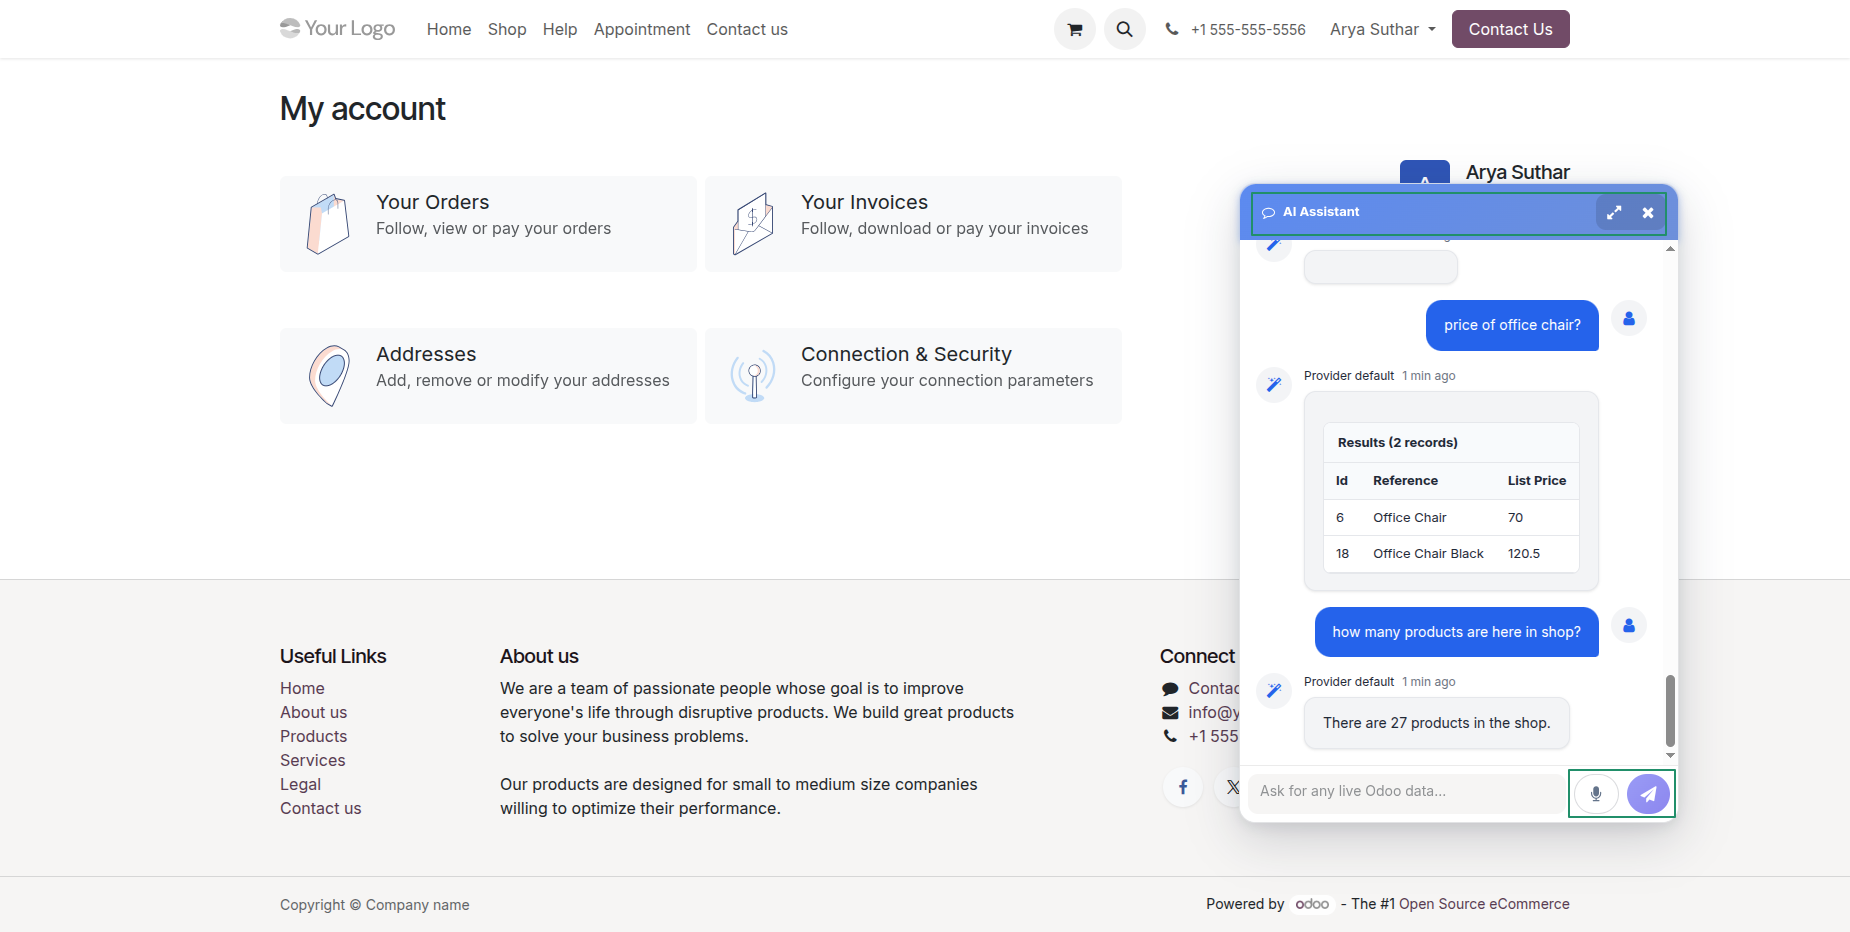Open the search magnifier icon

coord(1125,29)
